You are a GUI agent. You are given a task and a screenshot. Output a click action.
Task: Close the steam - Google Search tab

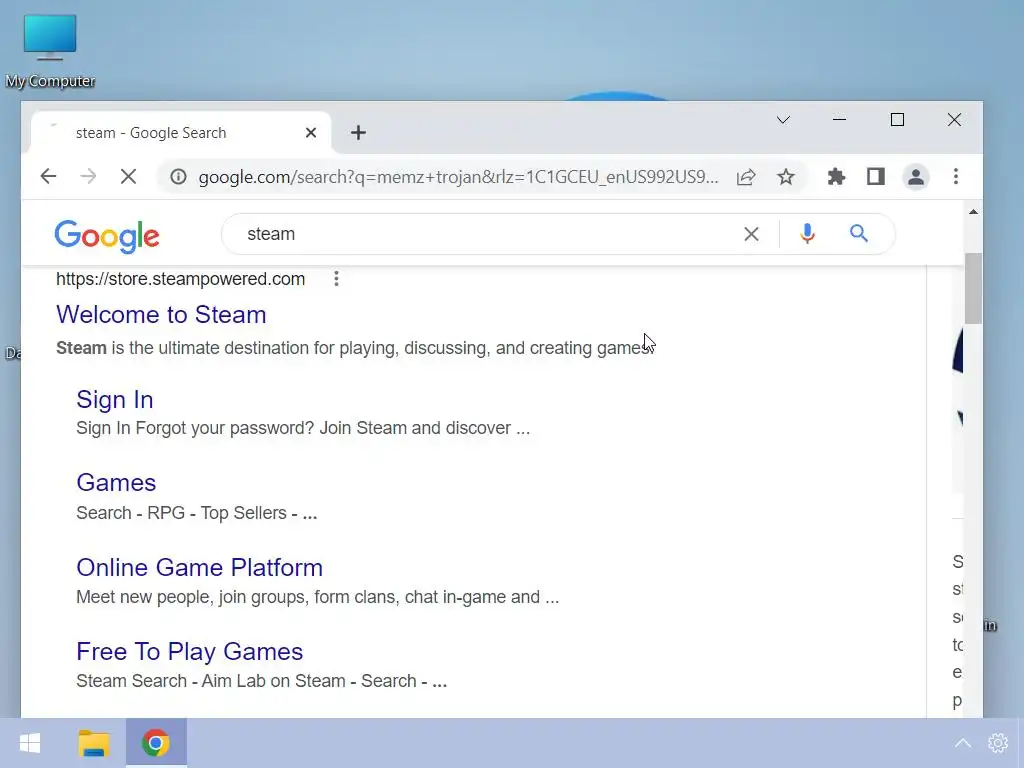pyautogui.click(x=311, y=133)
